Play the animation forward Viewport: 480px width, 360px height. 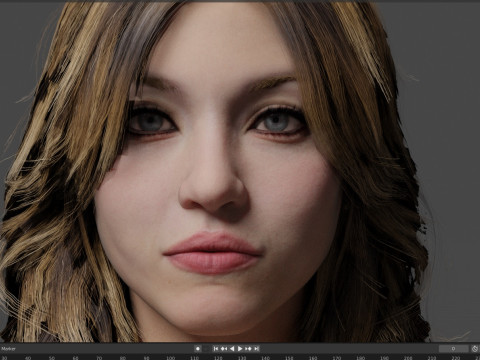[x=240, y=349]
